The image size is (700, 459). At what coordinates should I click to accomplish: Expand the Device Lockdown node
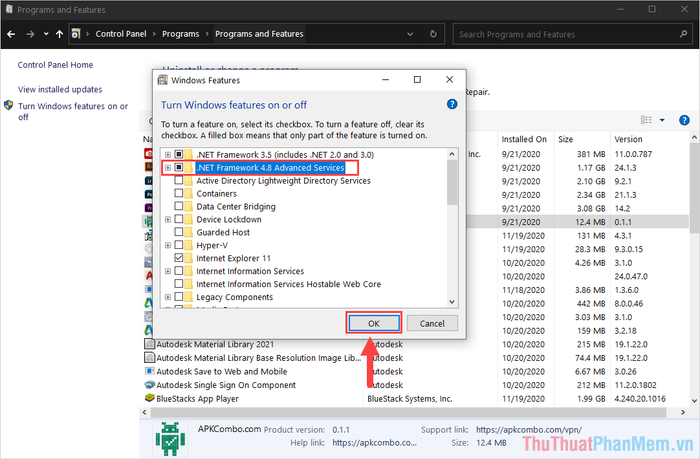[x=168, y=220]
